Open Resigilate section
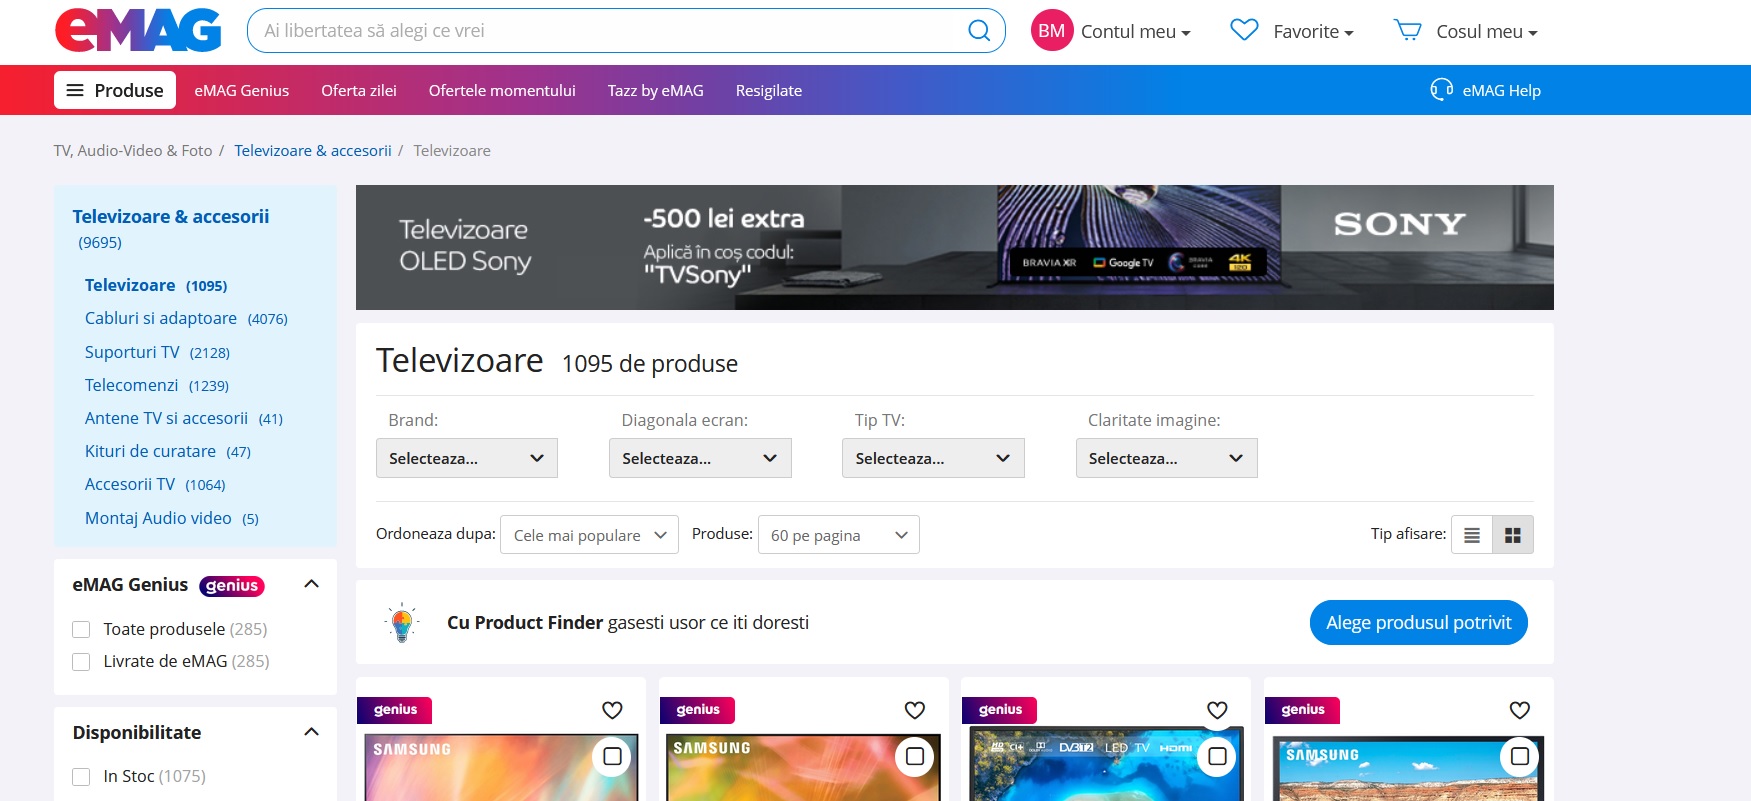This screenshot has height=801, width=1751. coord(769,90)
